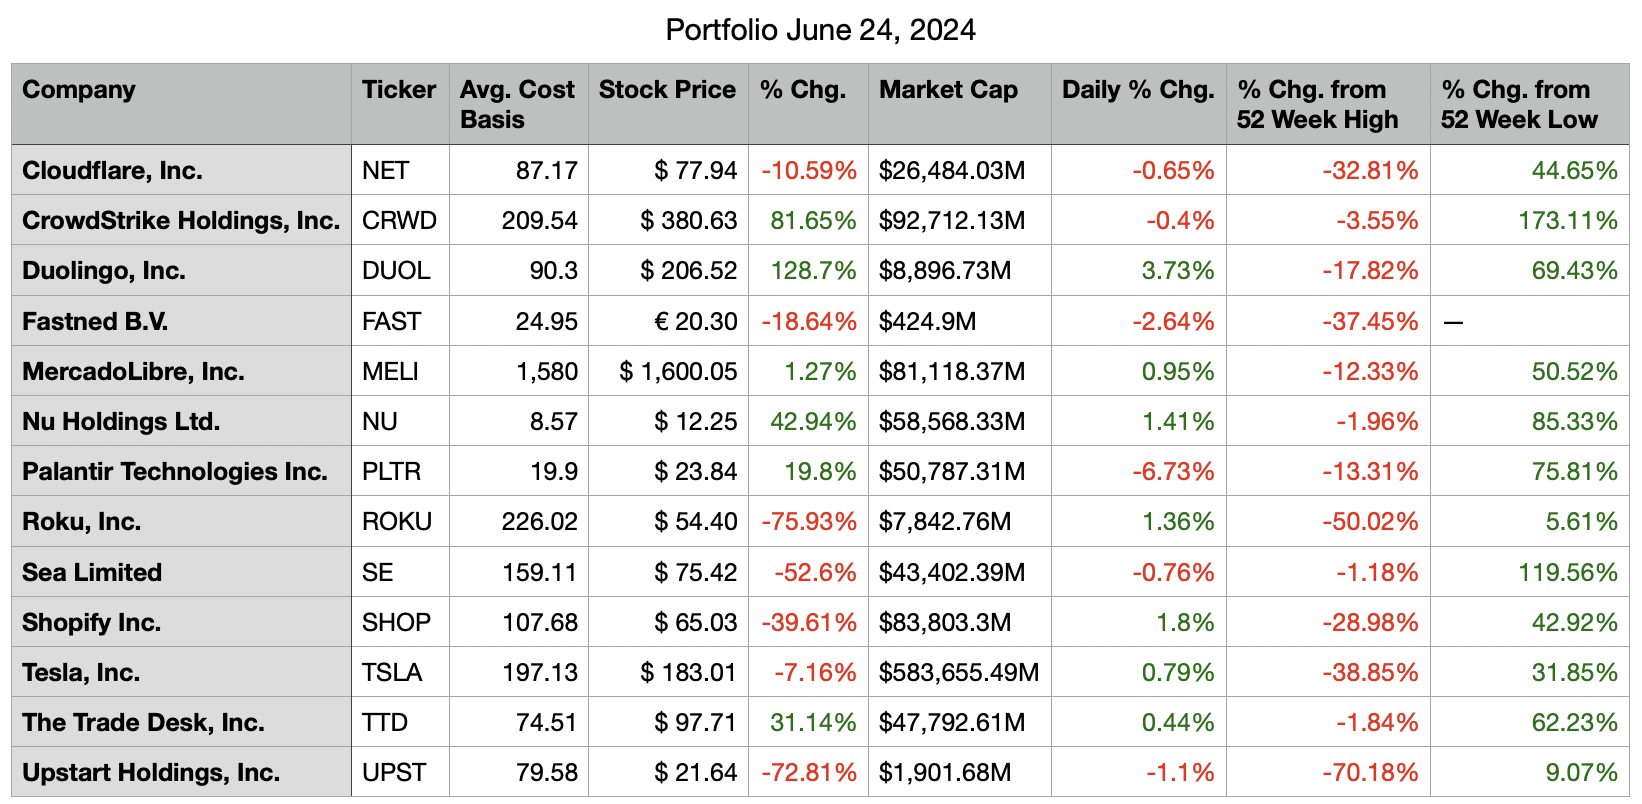Click Roku's -75.93% change cell
The height and width of the screenshot is (804, 1642).
point(808,522)
